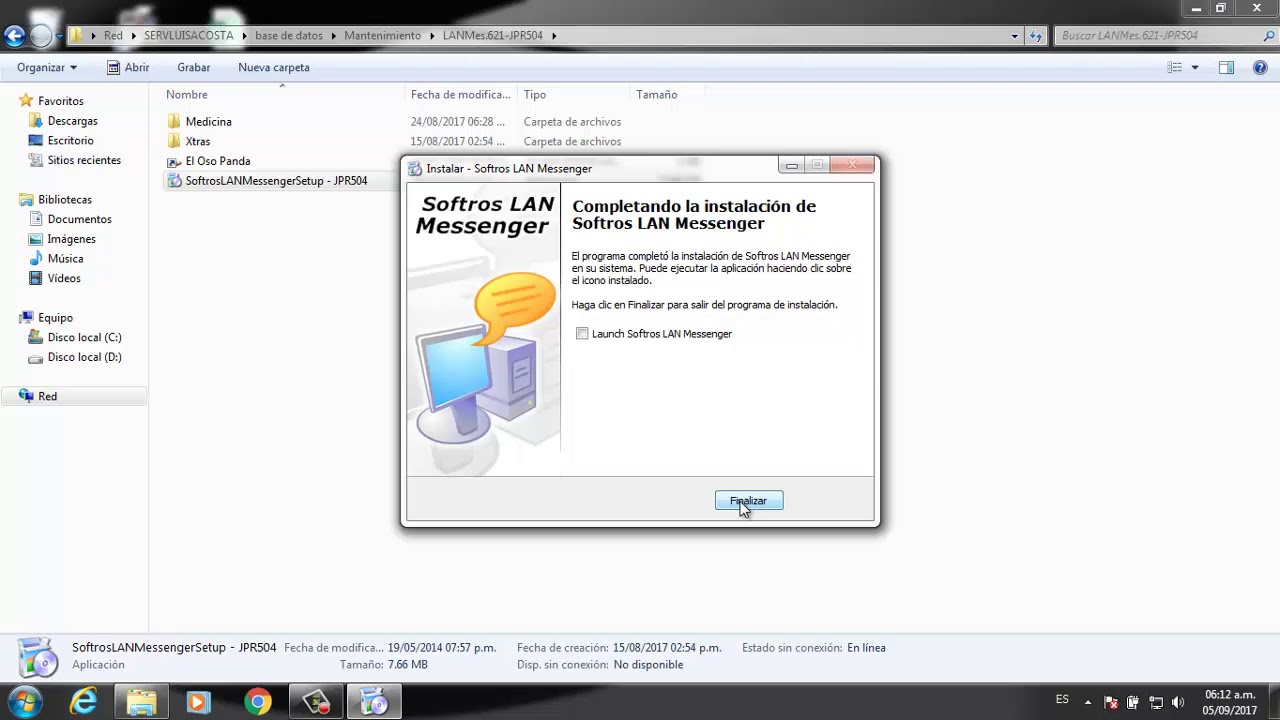
Task: Select Red in address breadcrumb
Action: pyautogui.click(x=113, y=35)
